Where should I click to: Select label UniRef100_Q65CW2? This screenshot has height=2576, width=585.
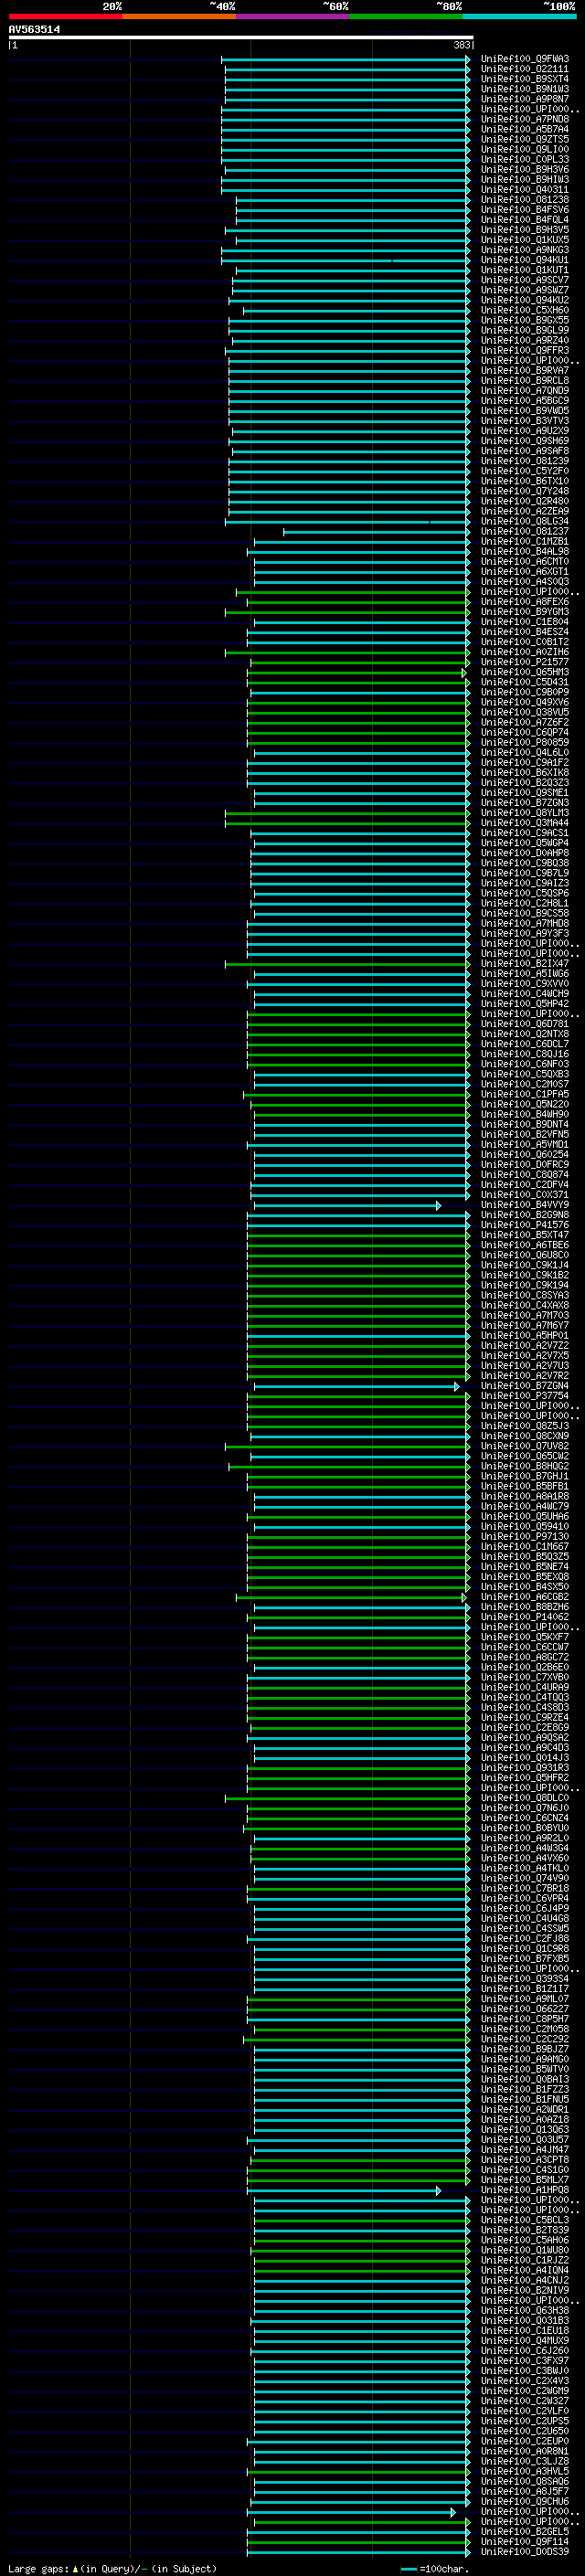(525, 1456)
